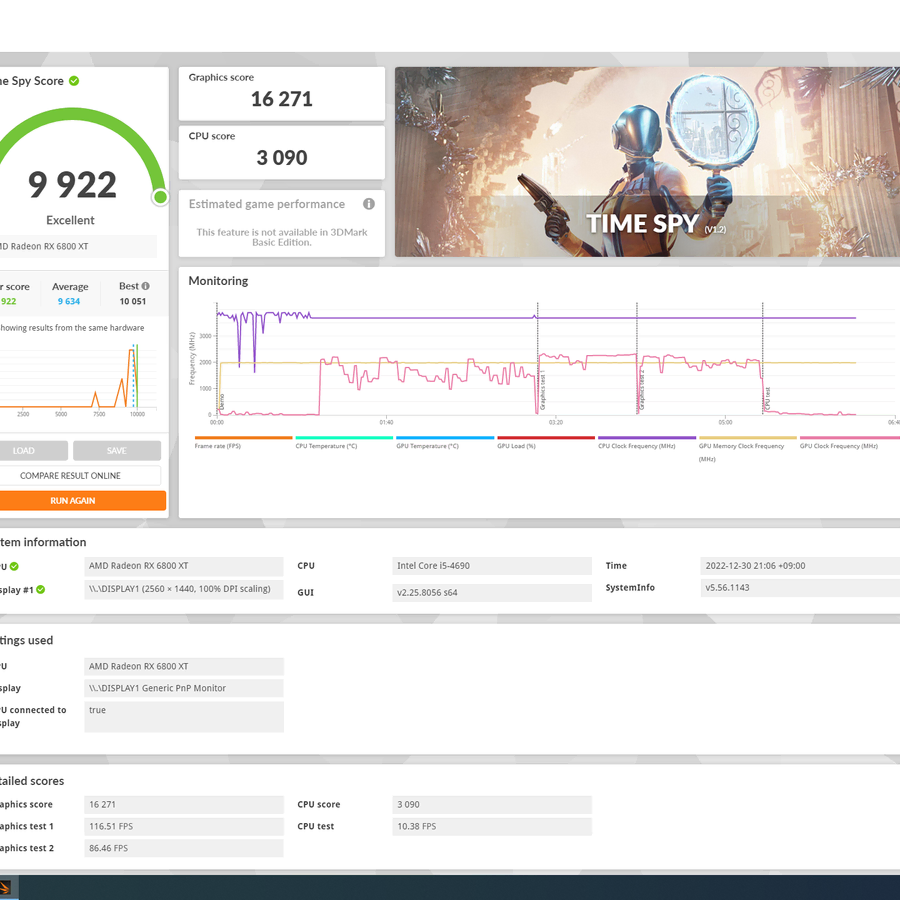Click COMPARE RESULT ONLINE button
900x900 pixels.
(x=79, y=475)
